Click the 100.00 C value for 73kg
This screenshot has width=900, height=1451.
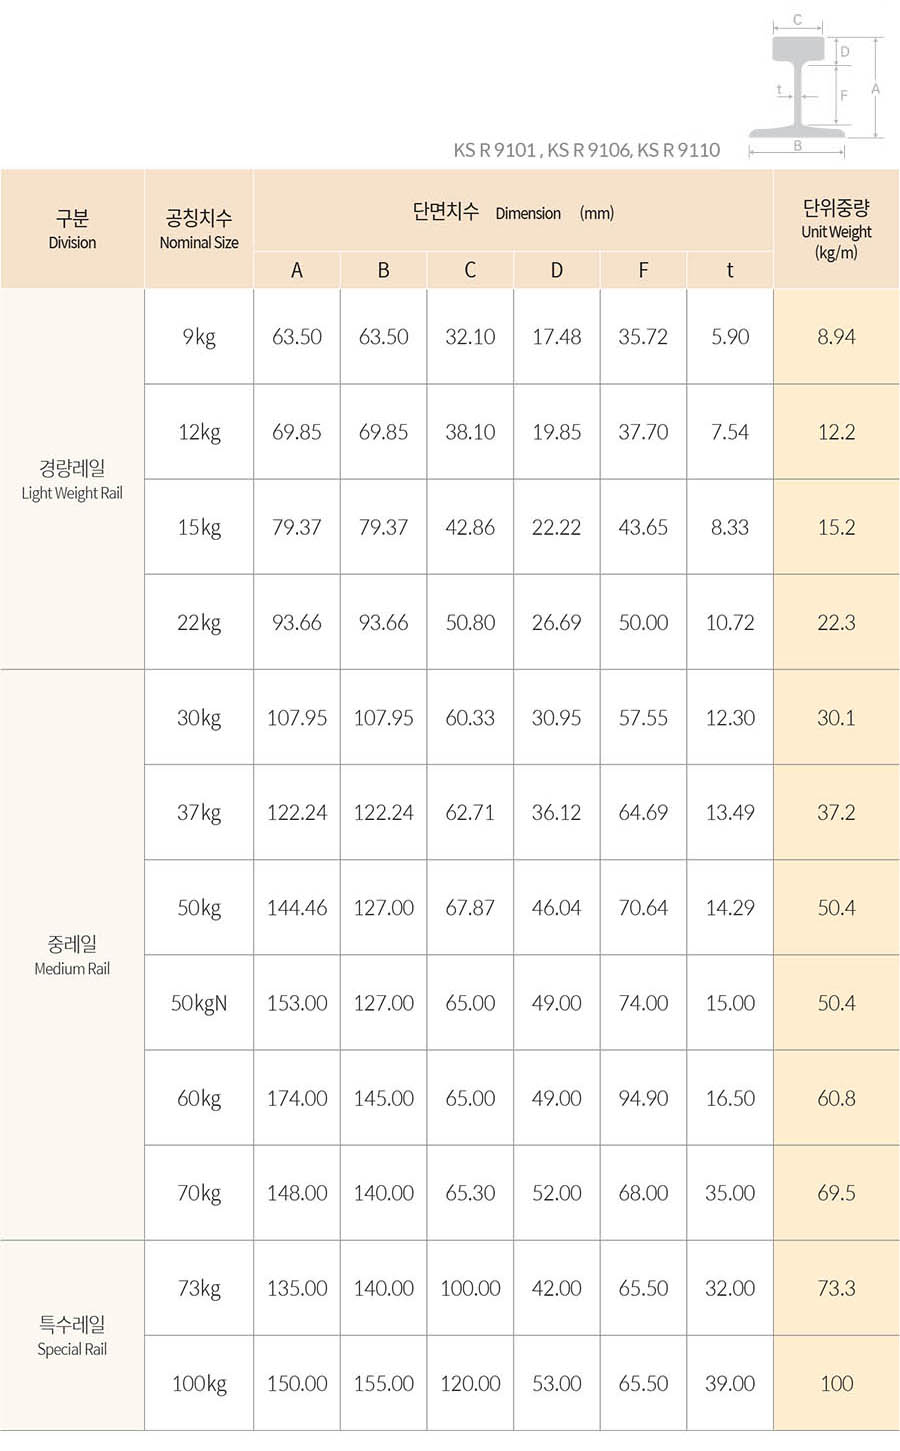(x=470, y=1288)
